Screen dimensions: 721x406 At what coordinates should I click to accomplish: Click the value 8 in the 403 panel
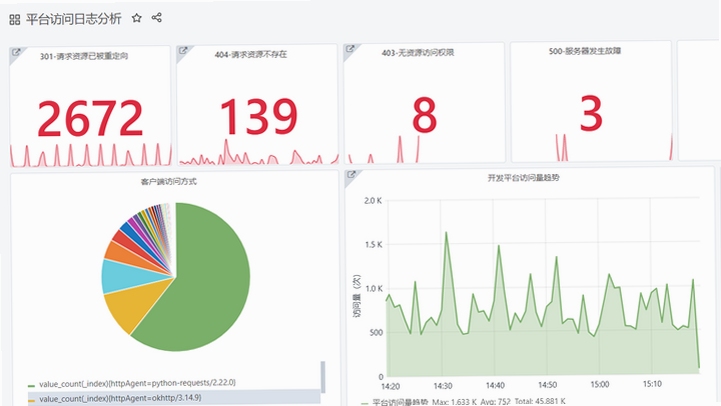click(424, 114)
